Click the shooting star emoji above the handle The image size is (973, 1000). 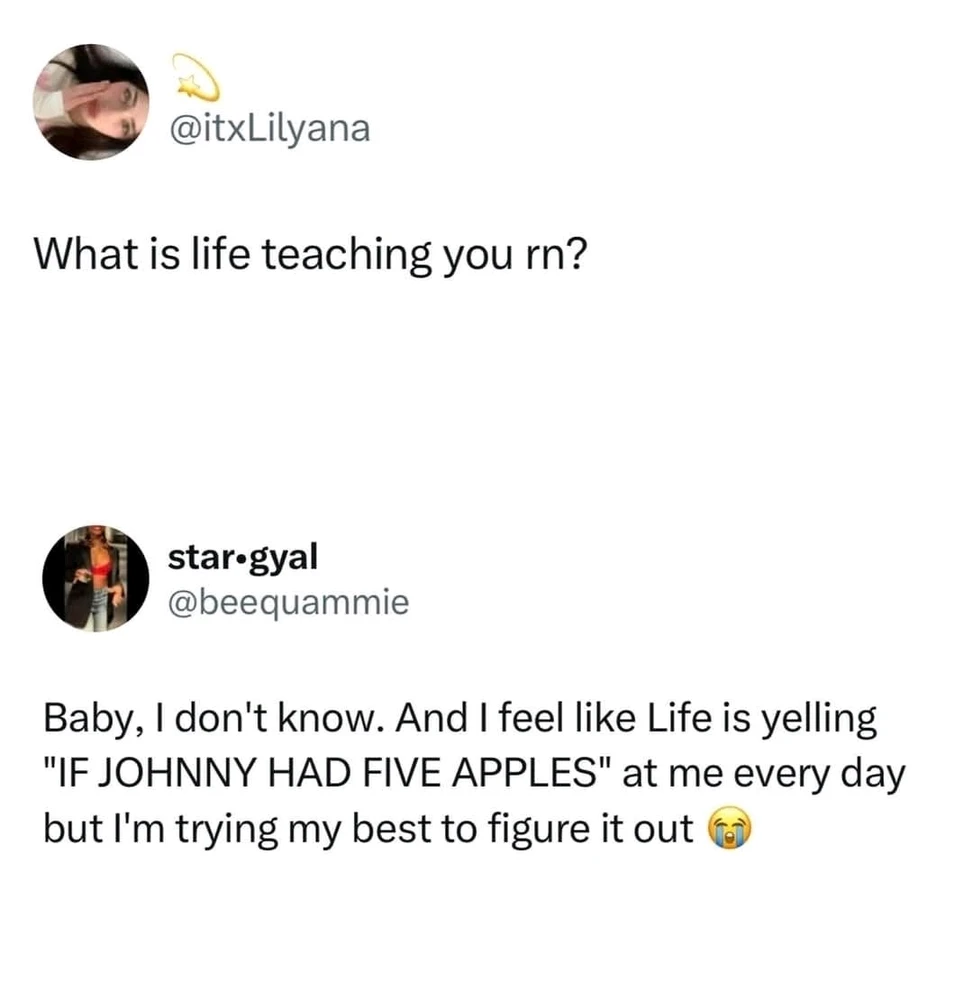click(196, 77)
